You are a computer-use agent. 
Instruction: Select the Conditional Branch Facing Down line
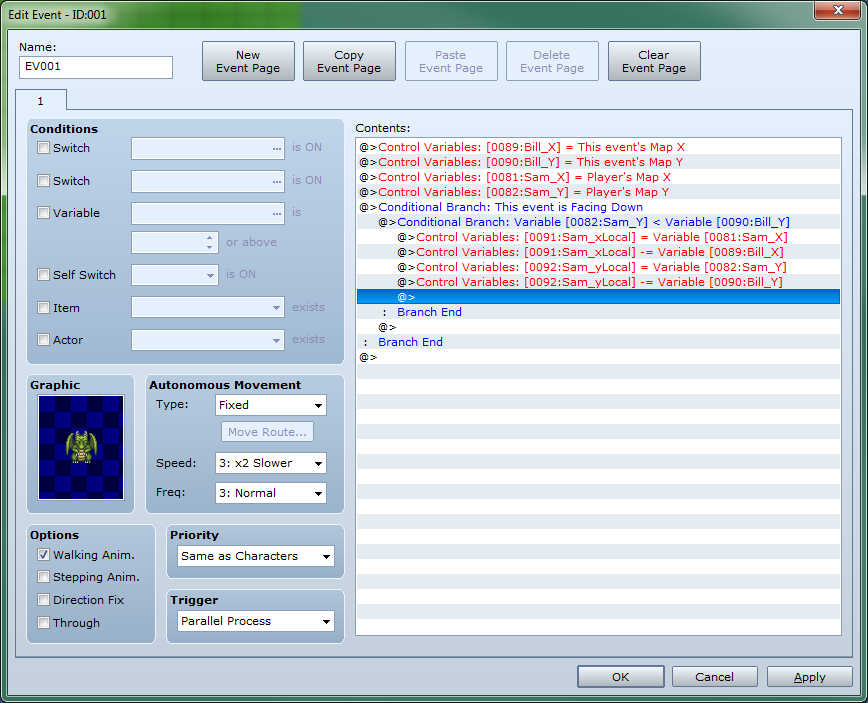pyautogui.click(x=510, y=207)
